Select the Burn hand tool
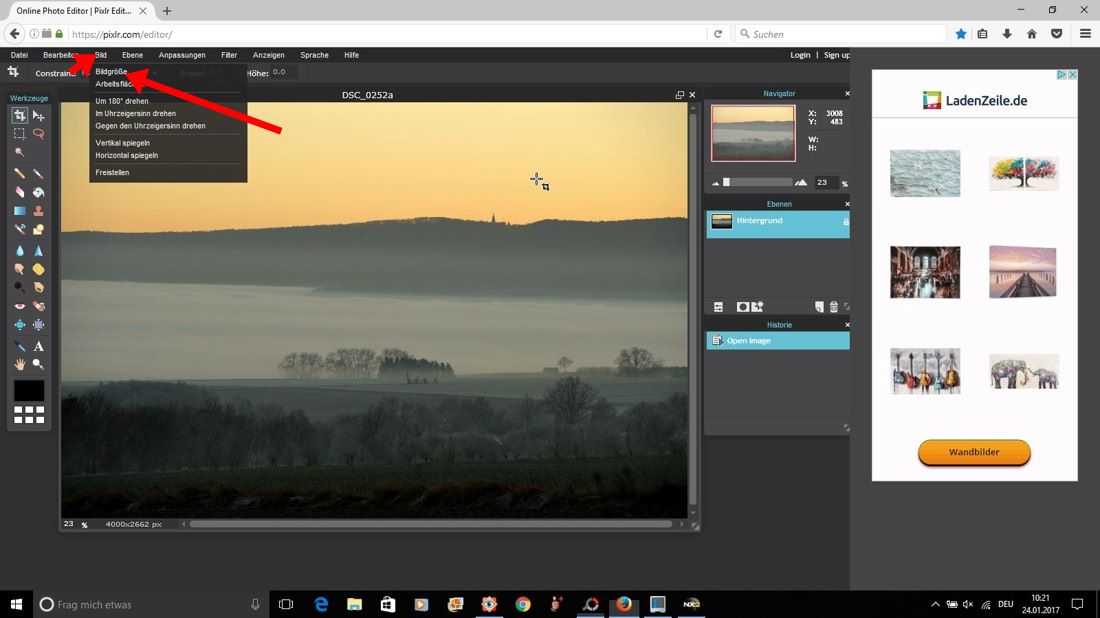This screenshot has width=1100, height=618. pos(39,288)
